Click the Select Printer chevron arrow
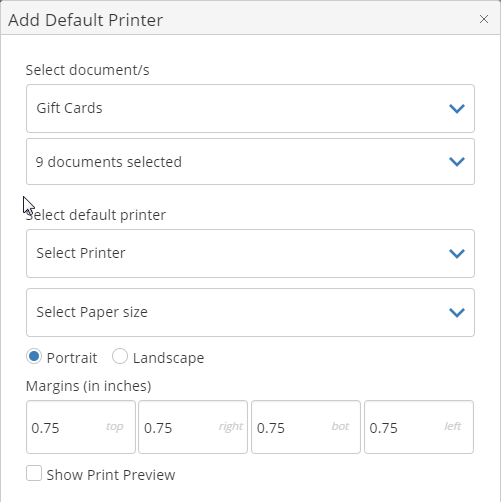The height and width of the screenshot is (502, 501). [457, 253]
